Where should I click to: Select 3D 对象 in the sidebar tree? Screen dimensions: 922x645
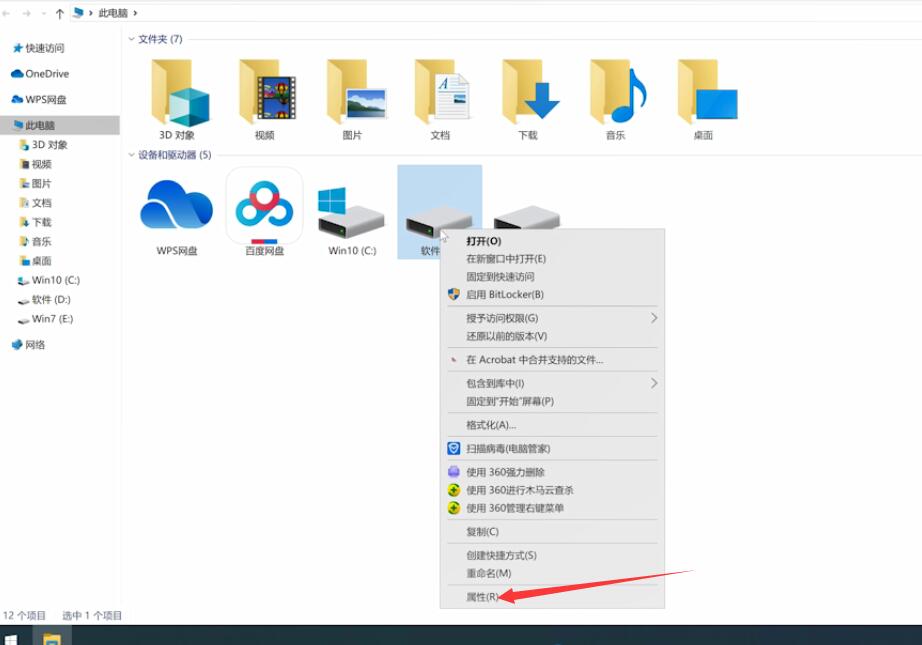click(44, 145)
